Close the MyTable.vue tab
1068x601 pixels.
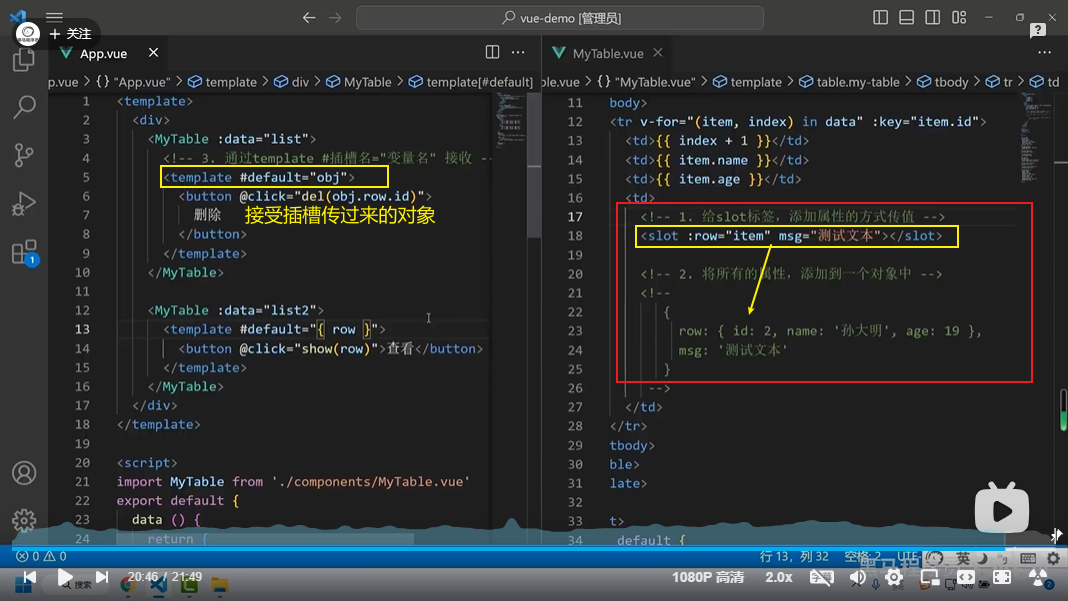coord(657,52)
